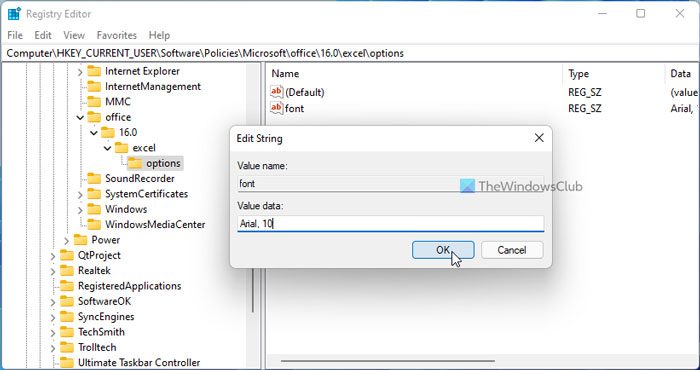This screenshot has width=700, height=370.
Task: Select the Trolltech folder icon
Action: pos(67,347)
